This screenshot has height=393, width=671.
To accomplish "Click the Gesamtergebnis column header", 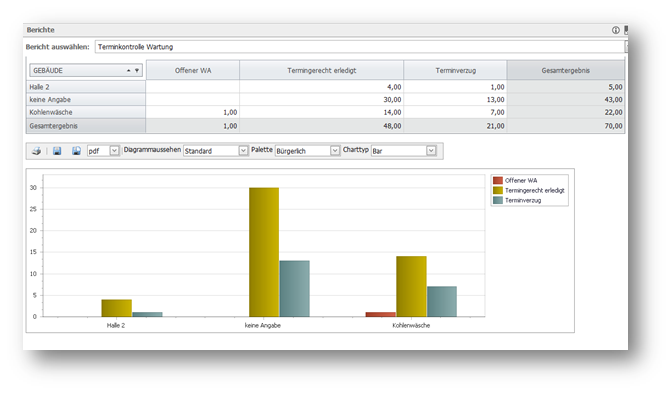I will click(x=566, y=70).
